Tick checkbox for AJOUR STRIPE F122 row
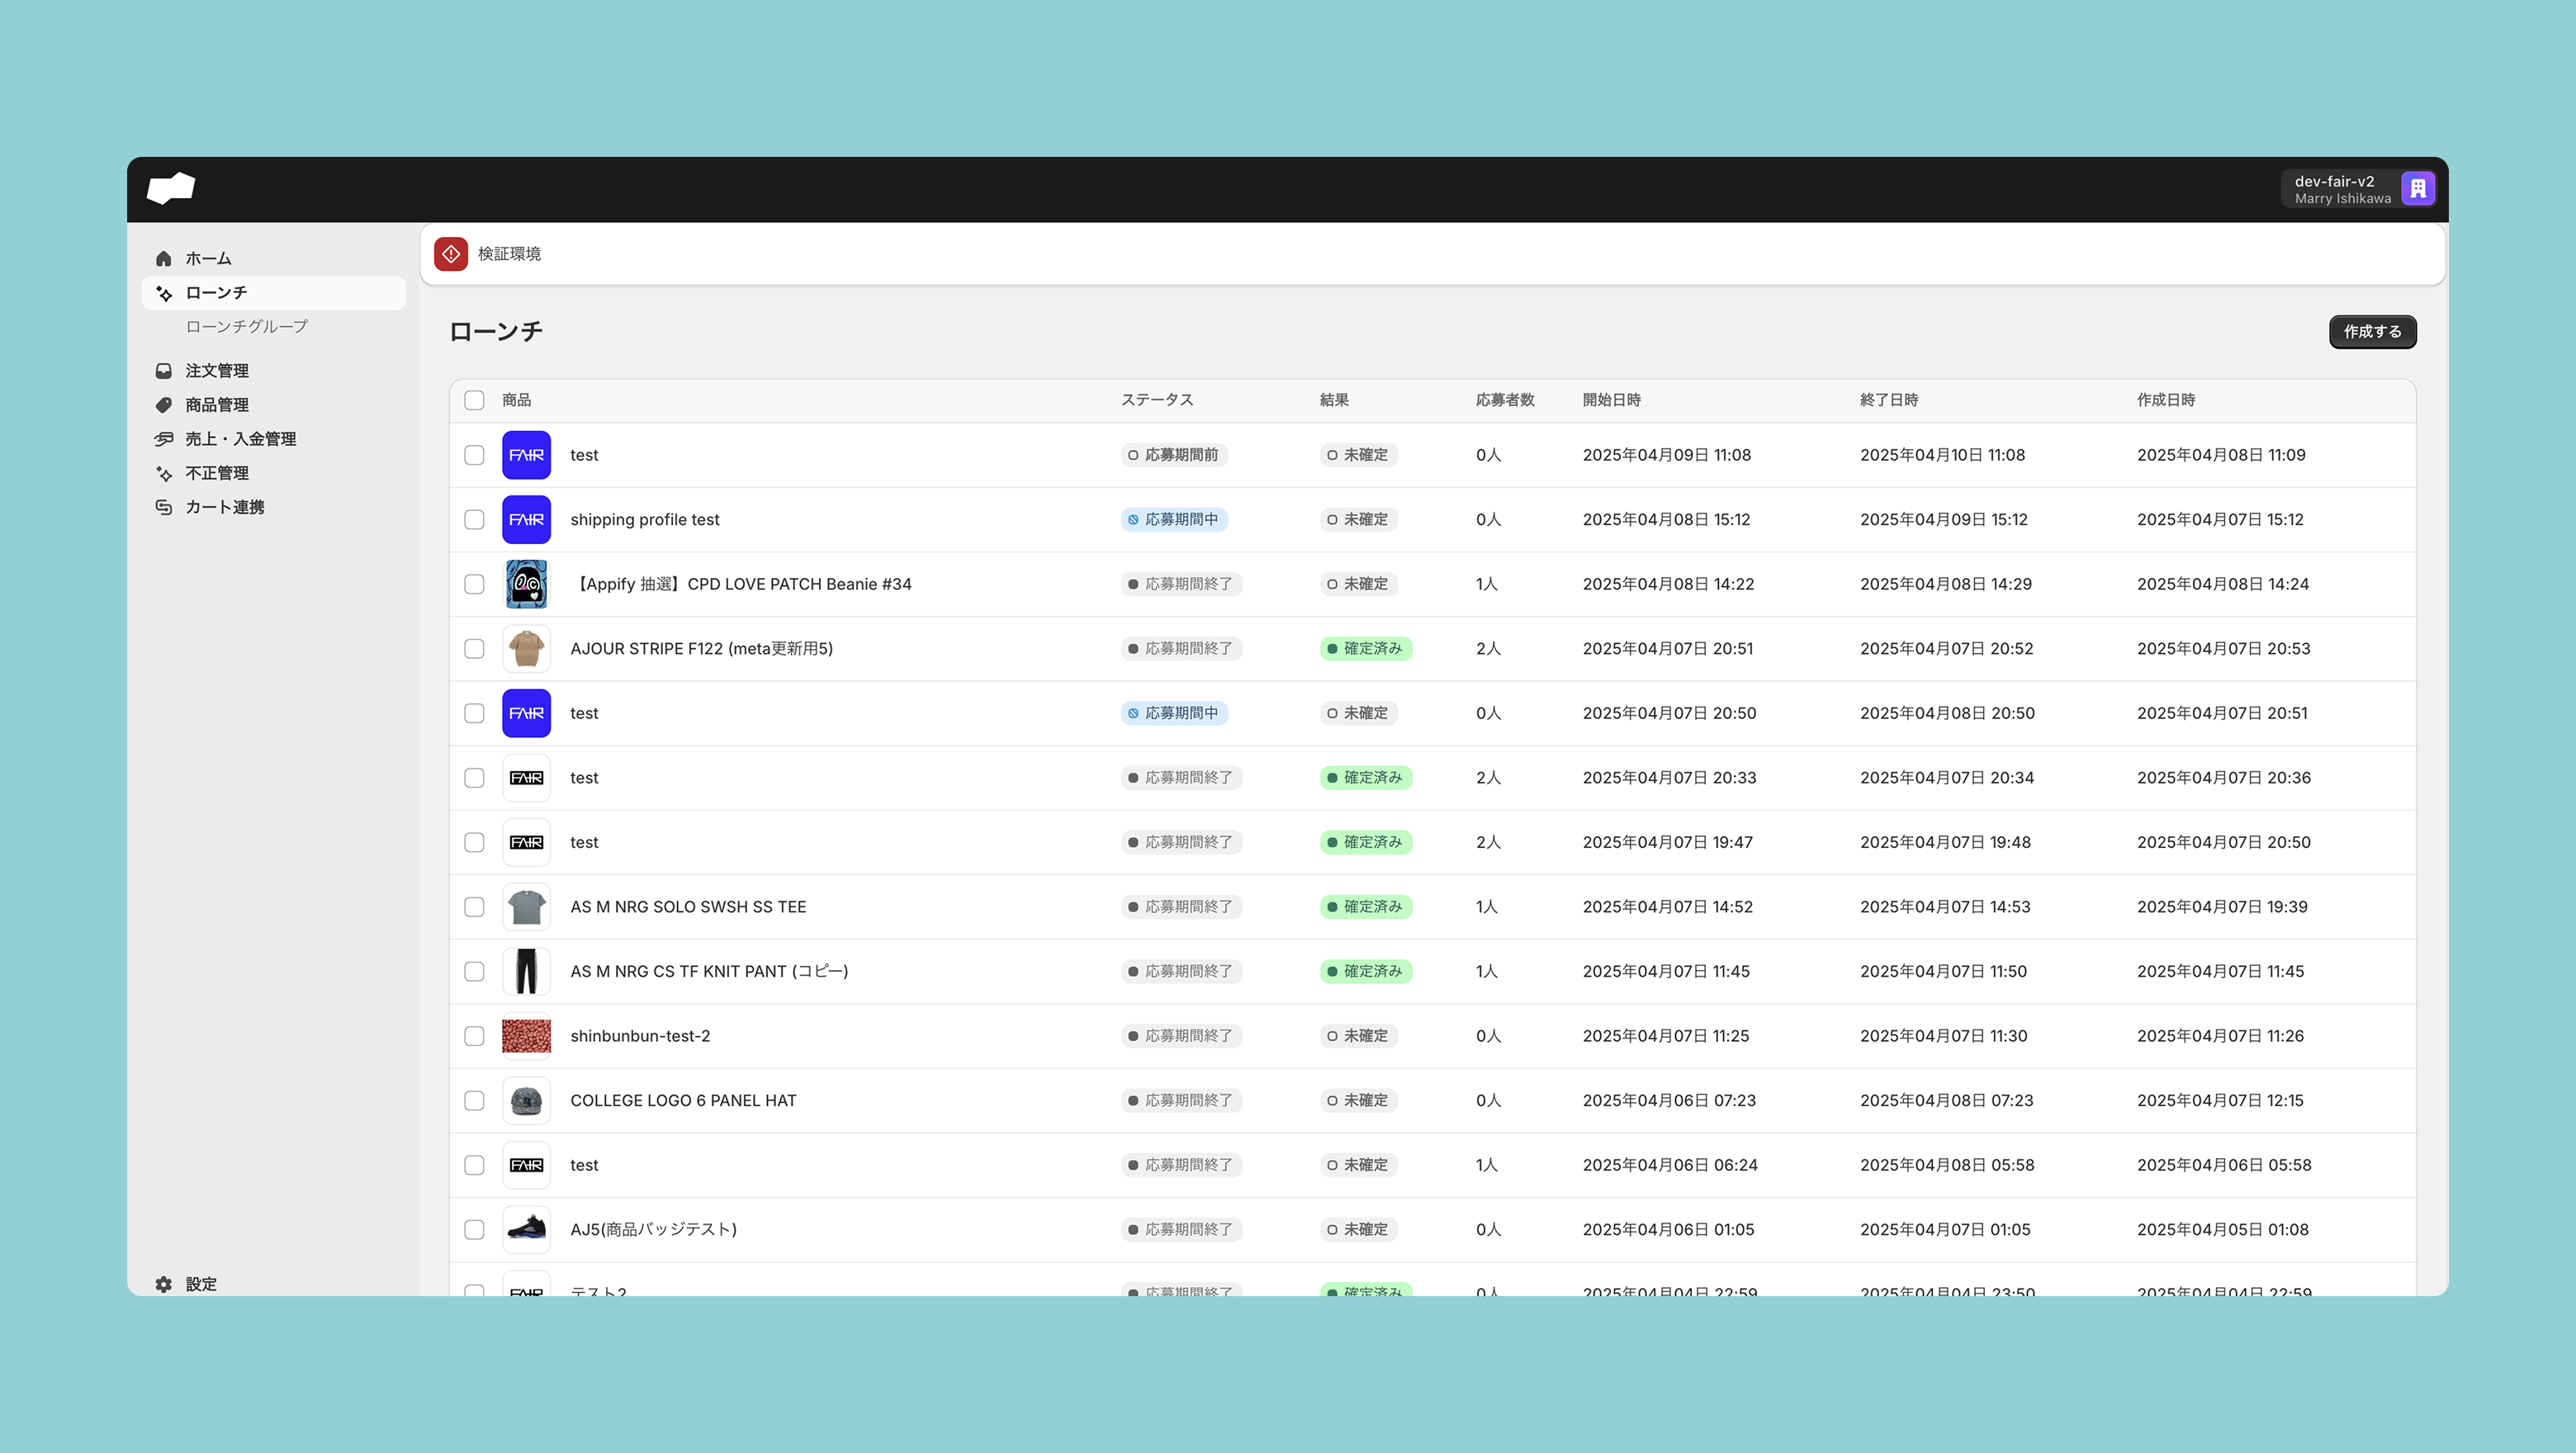Image resolution: width=2576 pixels, height=1453 pixels. 474,649
